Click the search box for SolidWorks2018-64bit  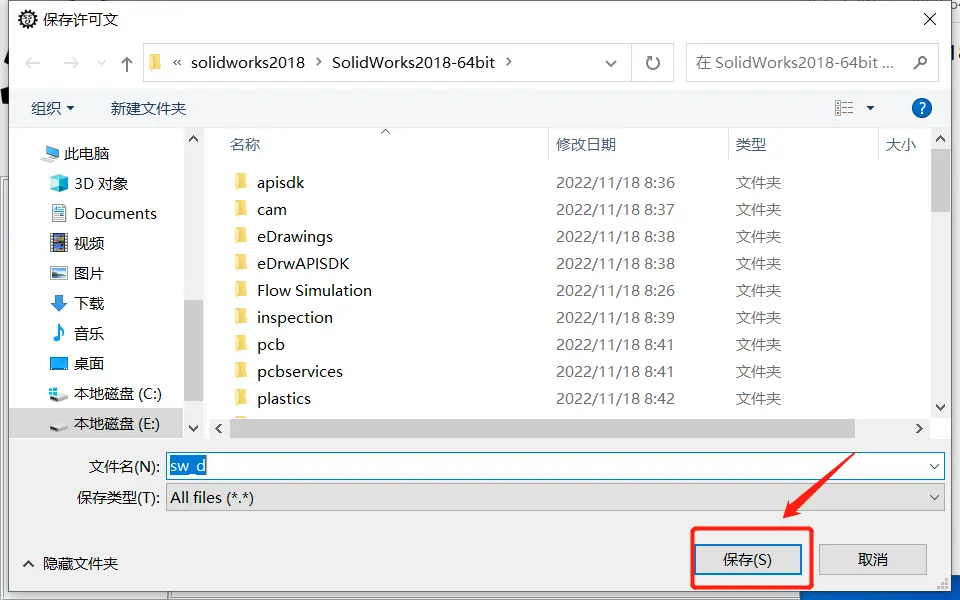pos(812,62)
